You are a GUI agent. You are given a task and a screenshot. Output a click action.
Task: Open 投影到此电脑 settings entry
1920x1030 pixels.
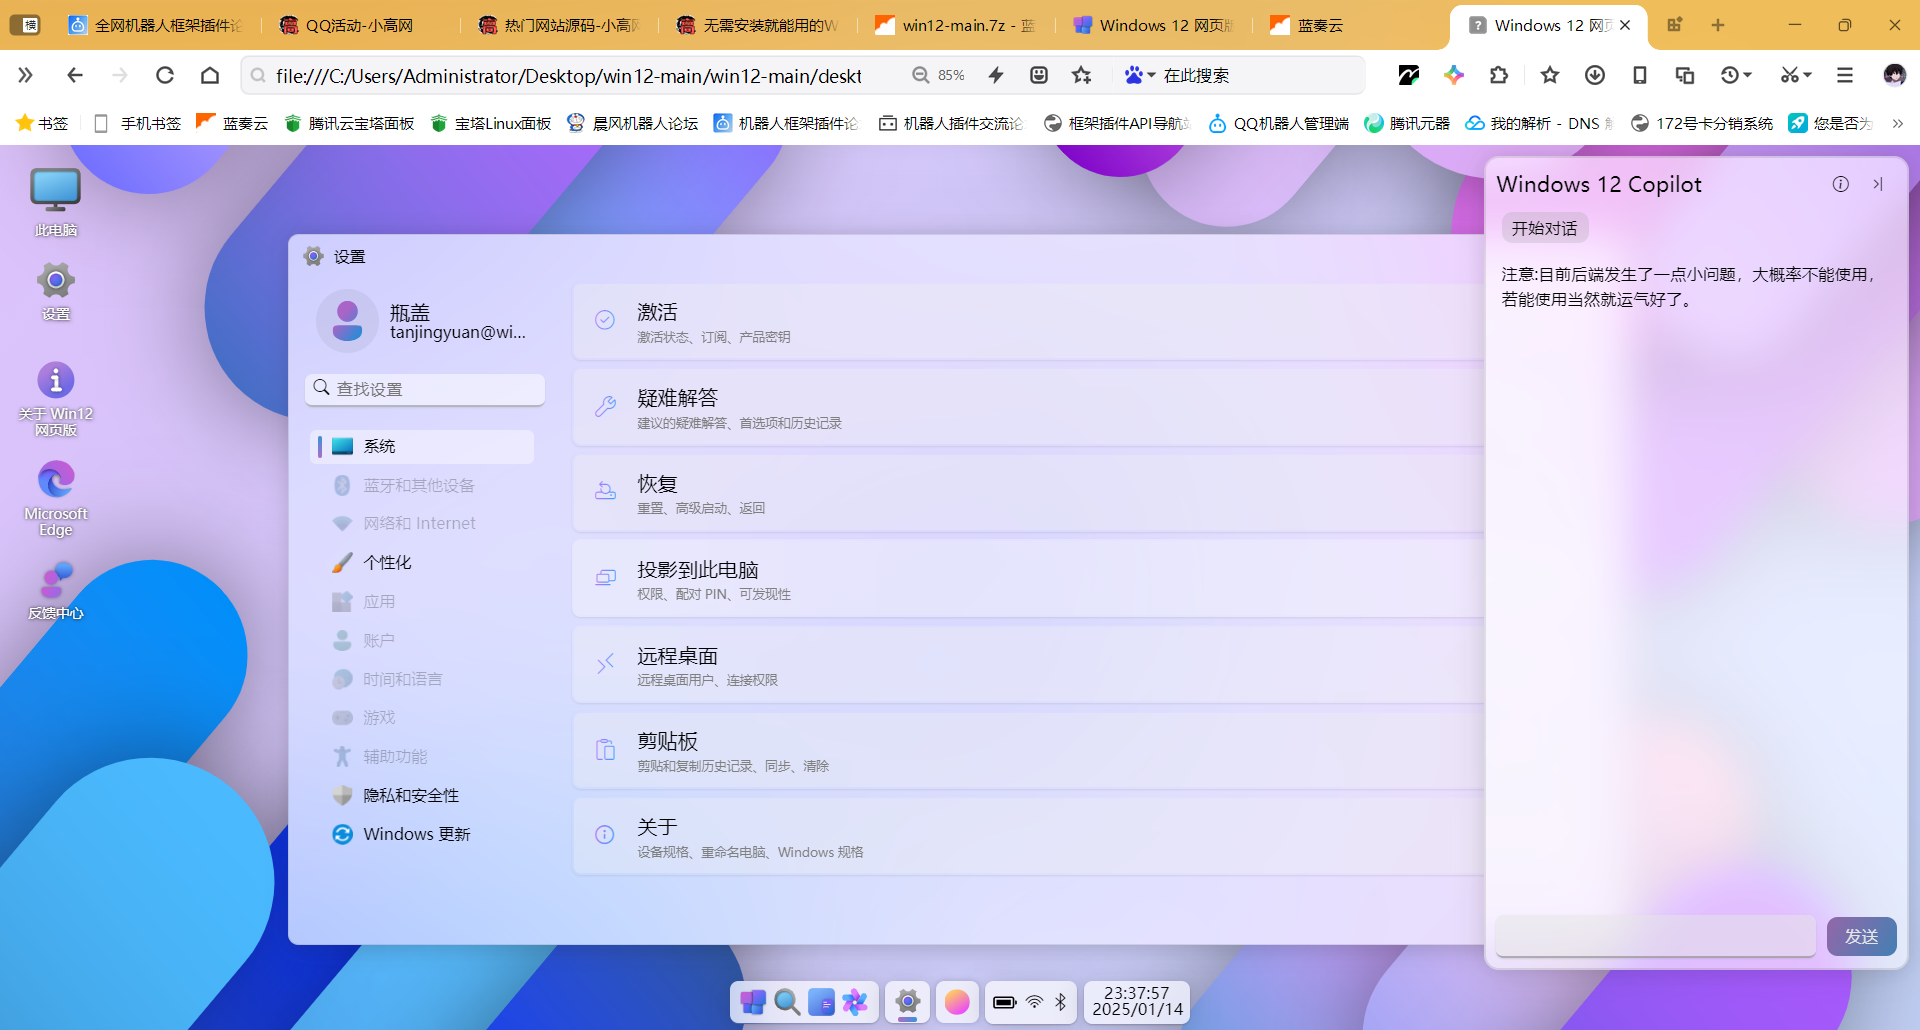1028,579
